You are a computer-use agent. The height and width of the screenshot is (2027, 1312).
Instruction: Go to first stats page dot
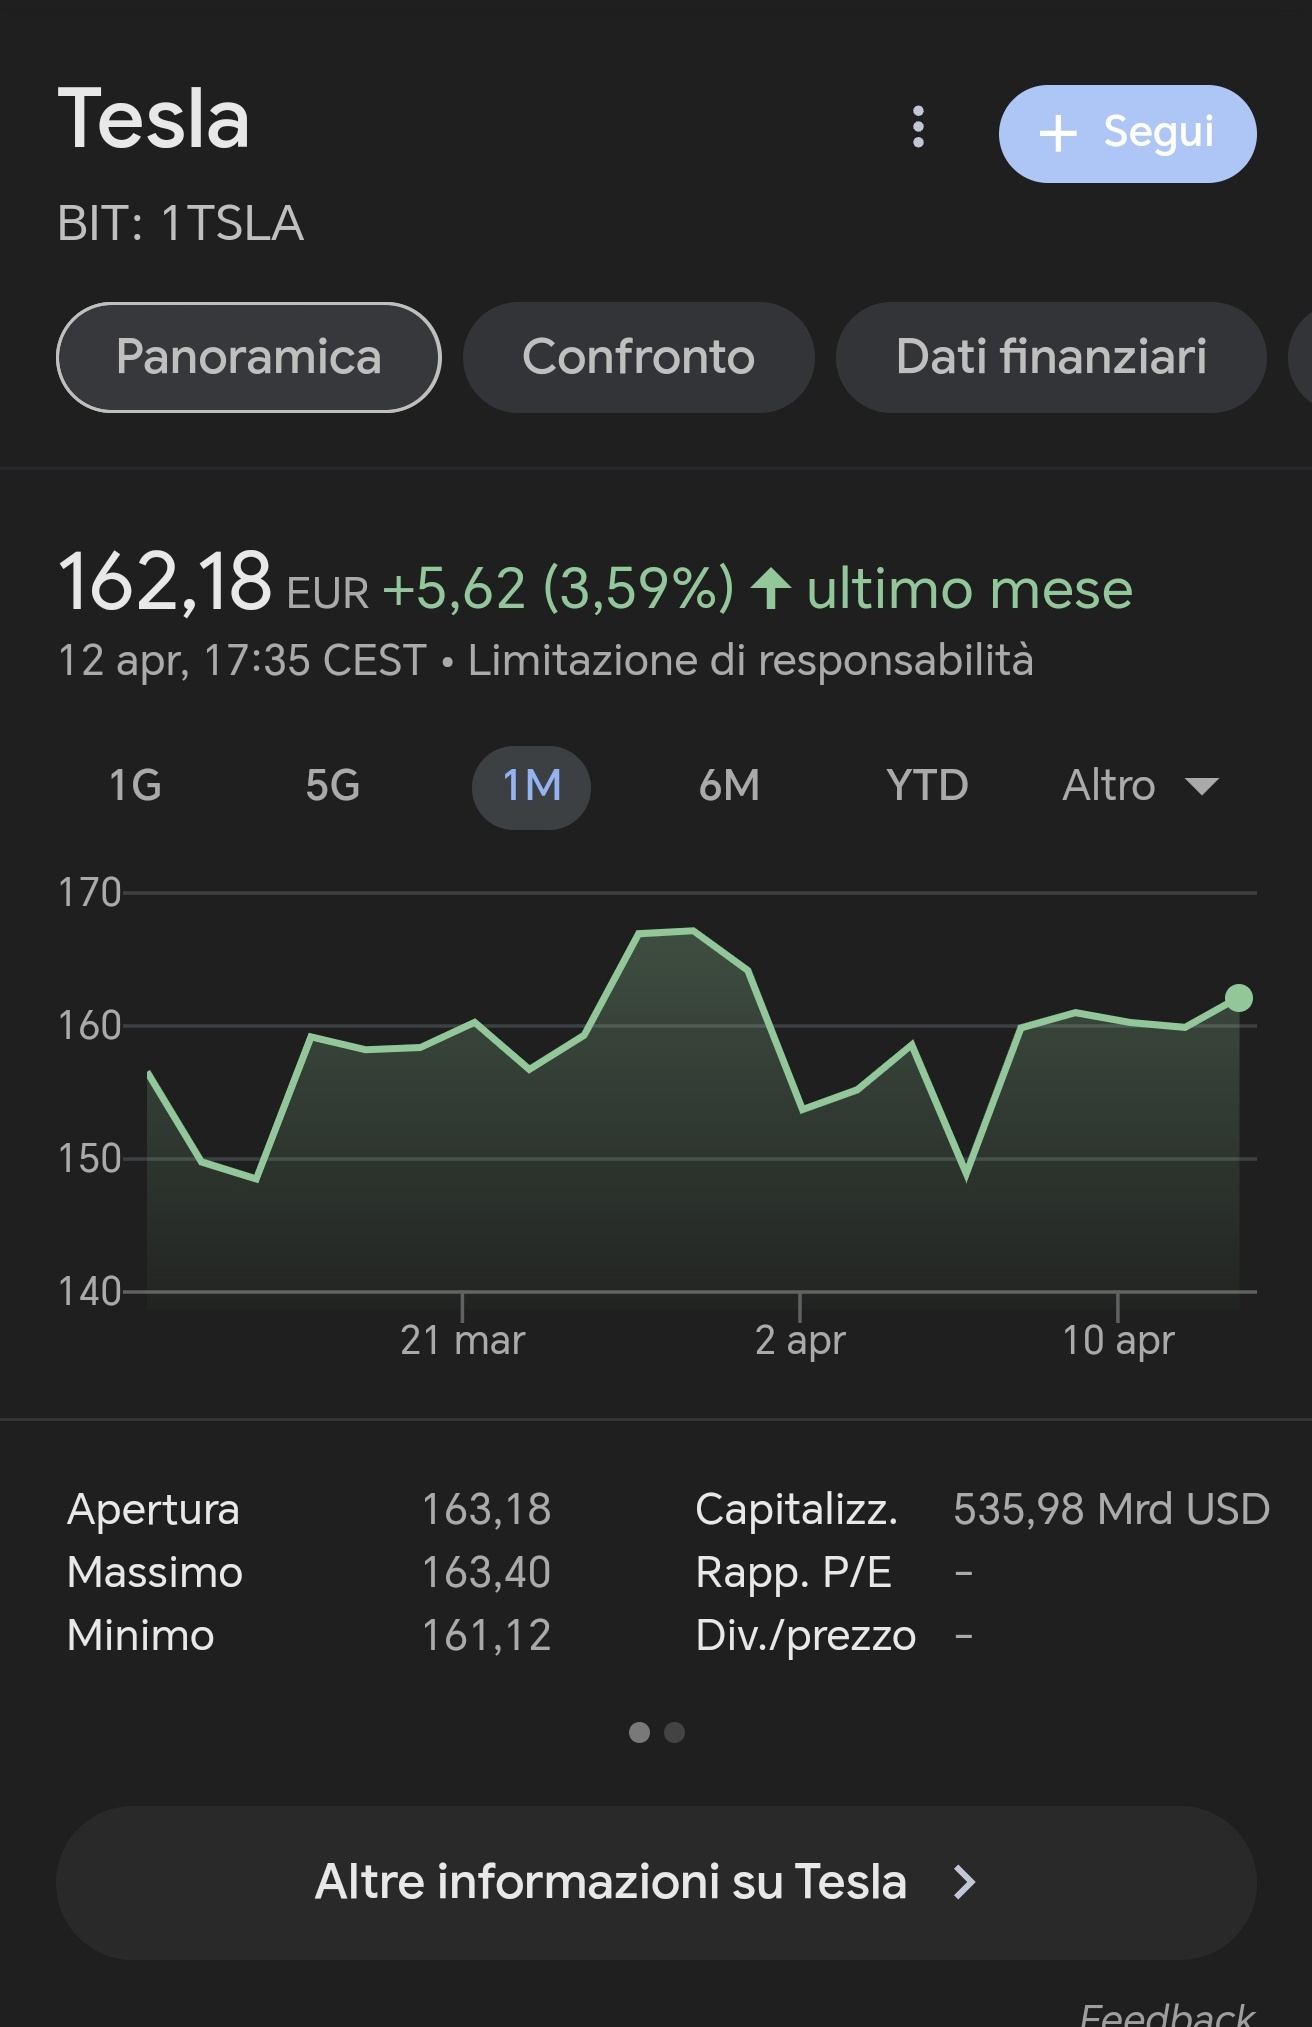tap(639, 1732)
